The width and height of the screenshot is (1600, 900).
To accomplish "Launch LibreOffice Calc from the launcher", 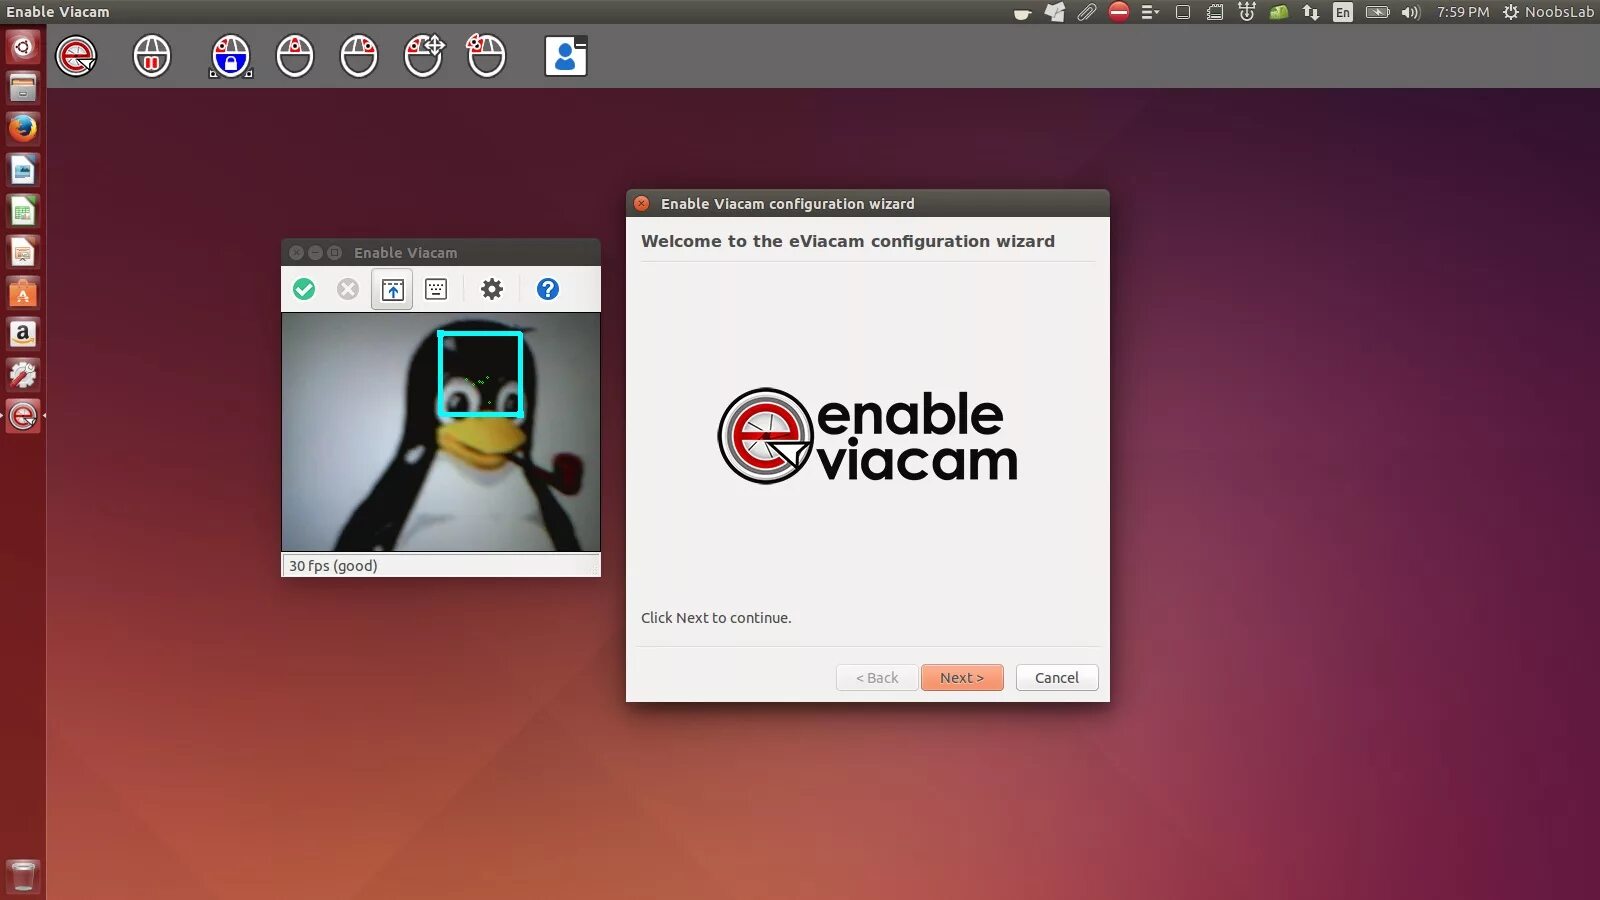I will pyautogui.click(x=23, y=211).
